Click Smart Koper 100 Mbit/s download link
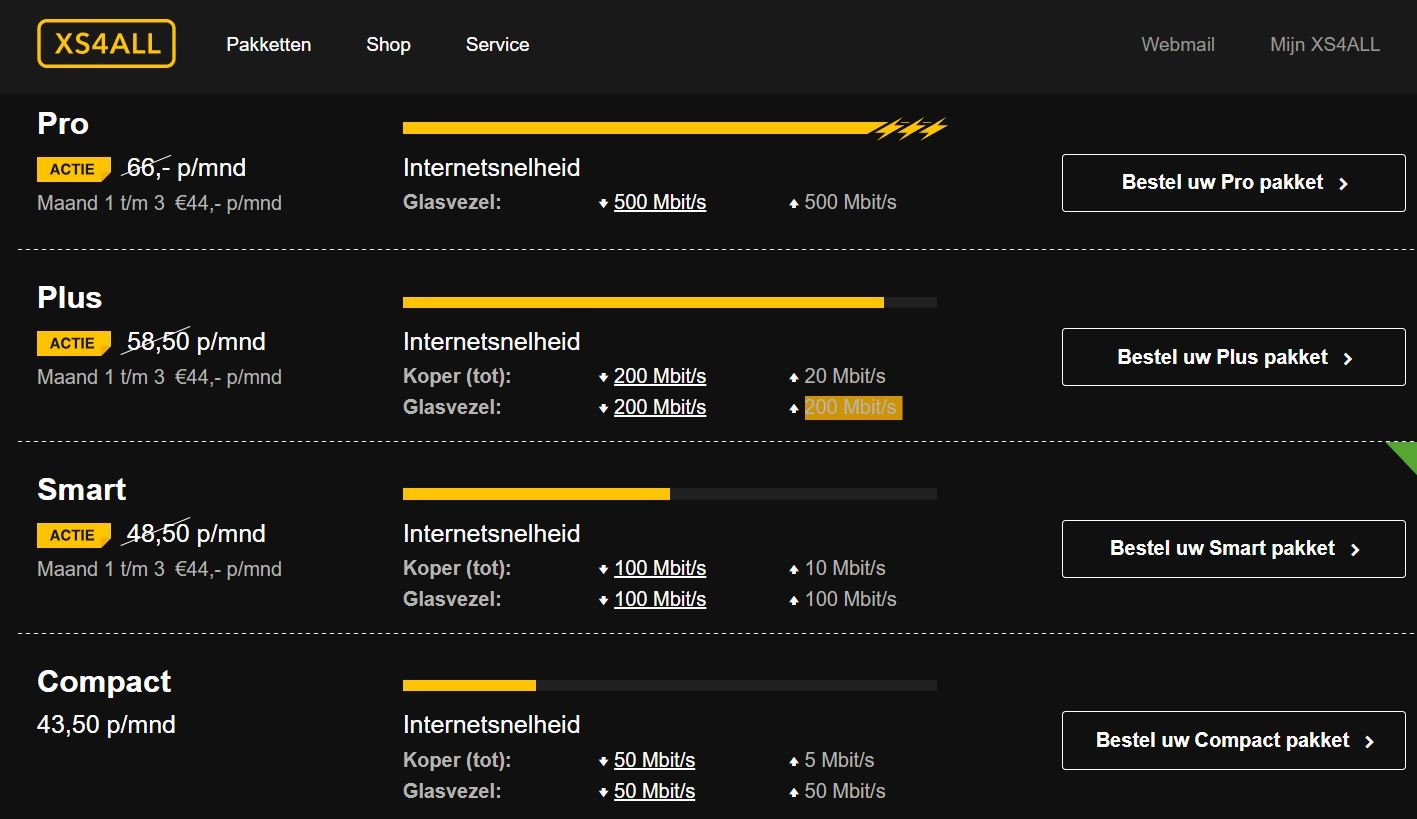This screenshot has height=819, width=1417. point(660,568)
